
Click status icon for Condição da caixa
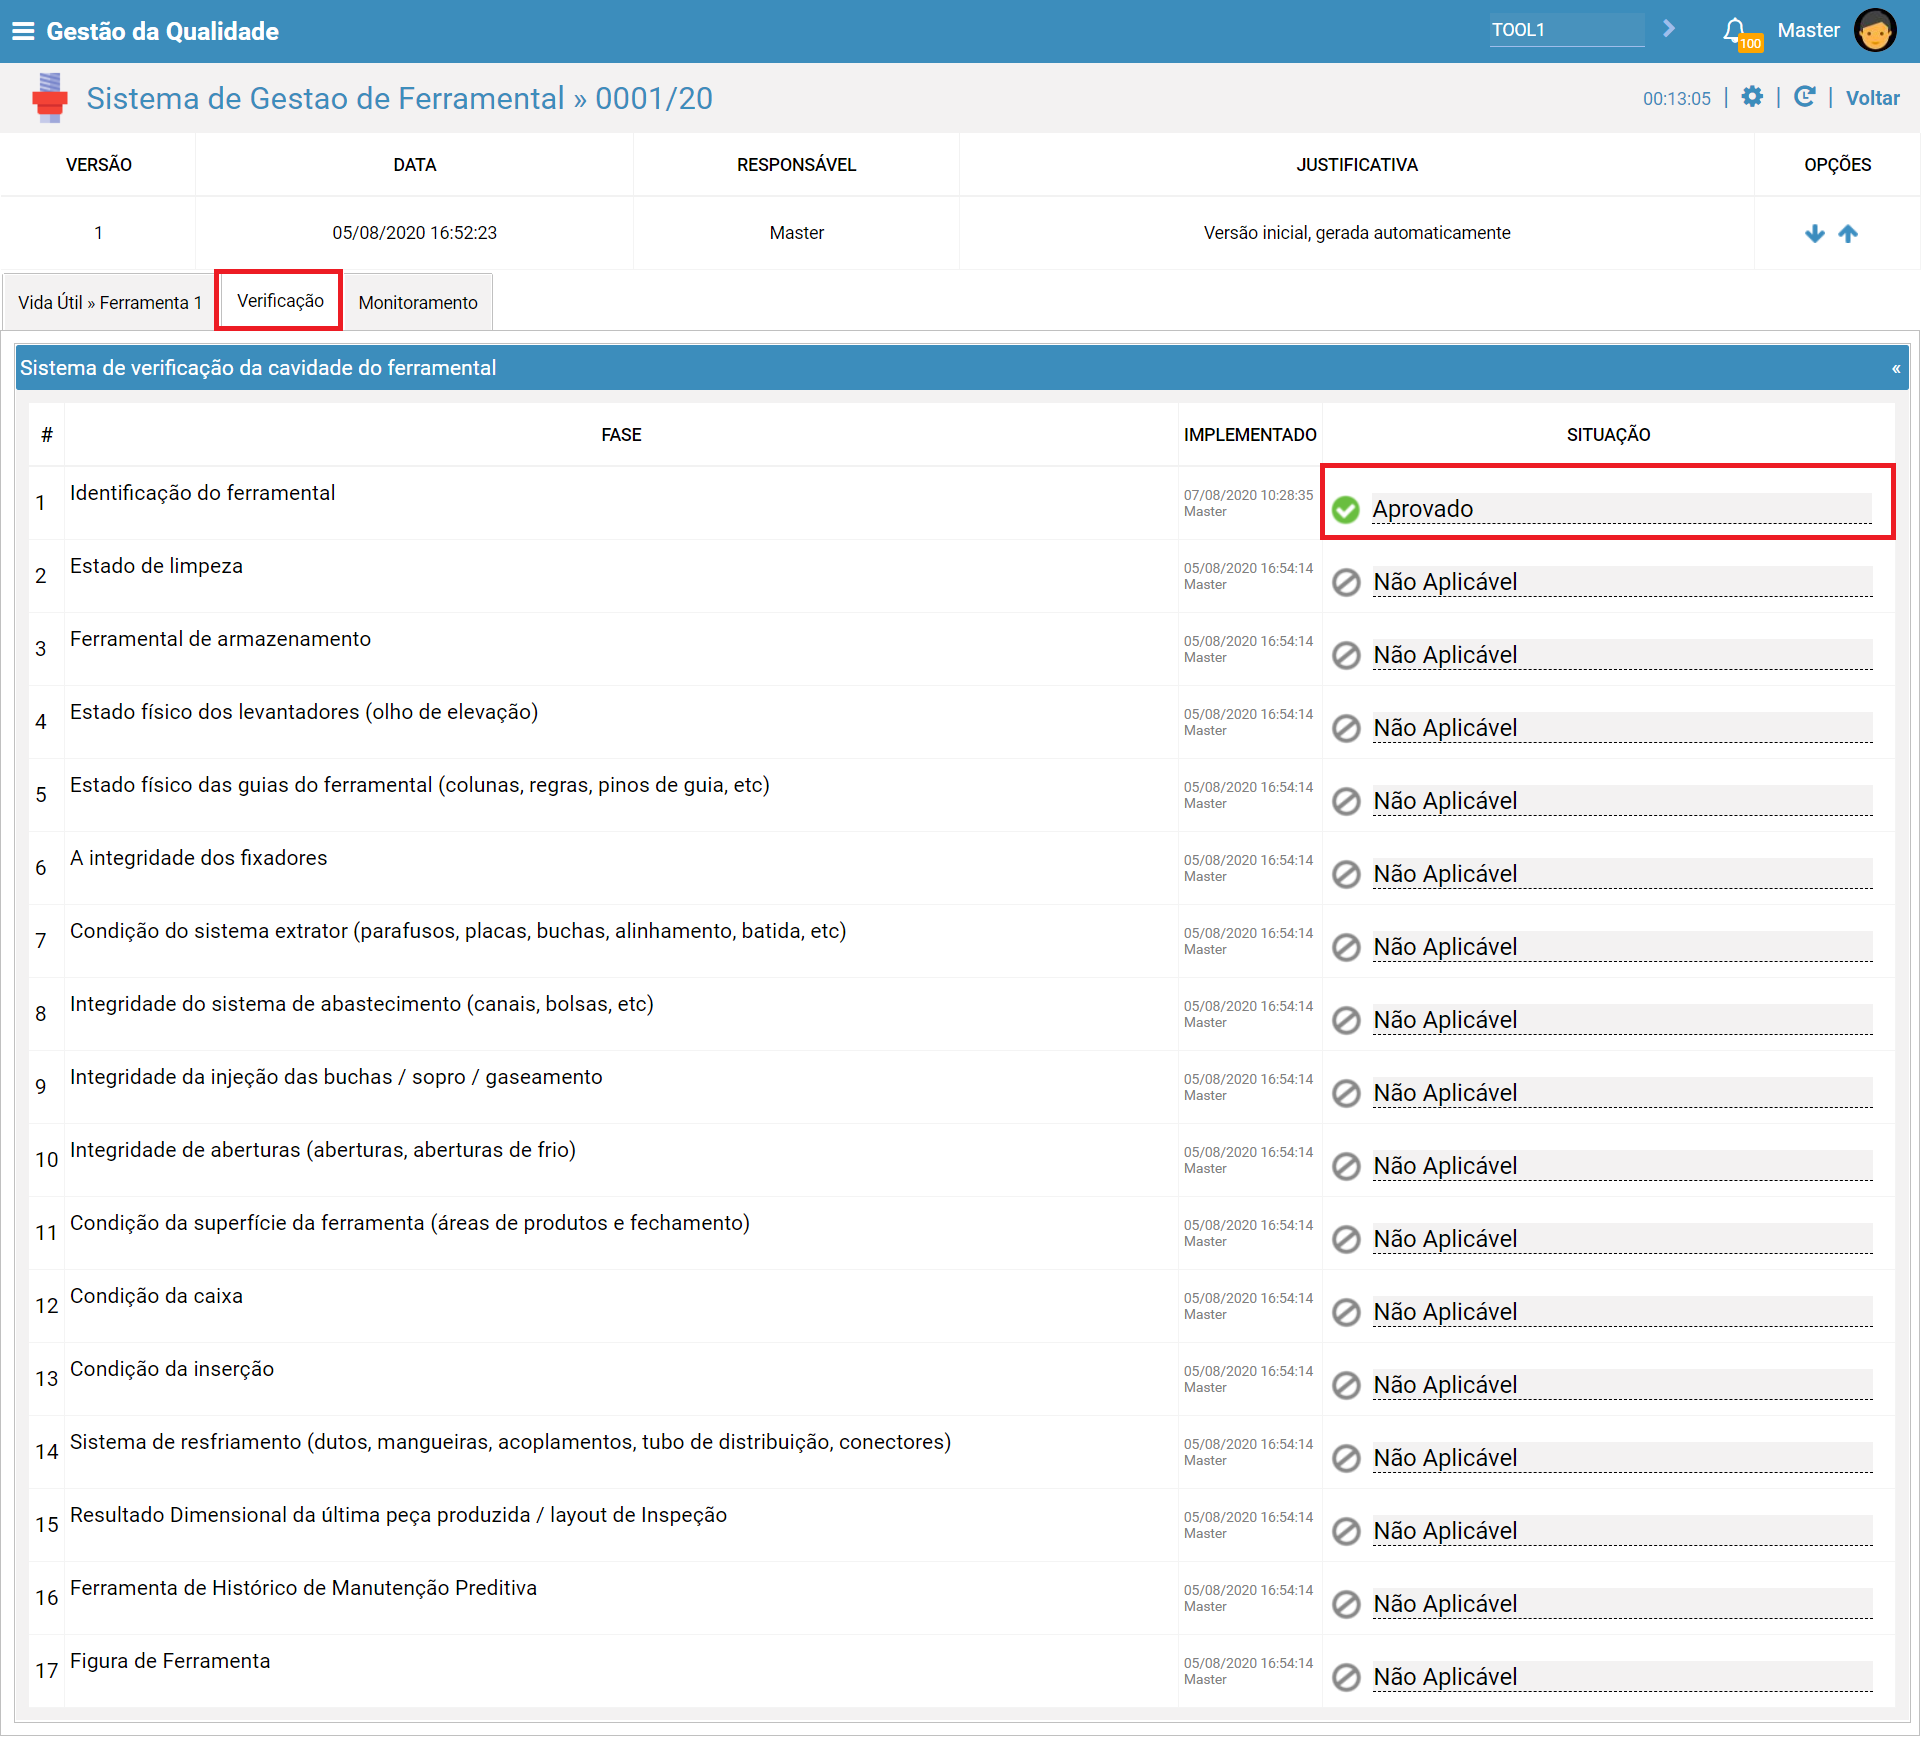1346,1312
